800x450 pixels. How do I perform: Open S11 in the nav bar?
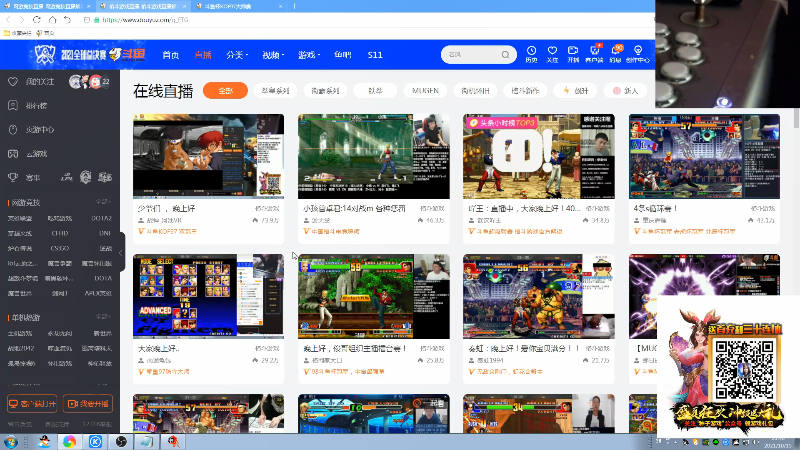point(375,55)
